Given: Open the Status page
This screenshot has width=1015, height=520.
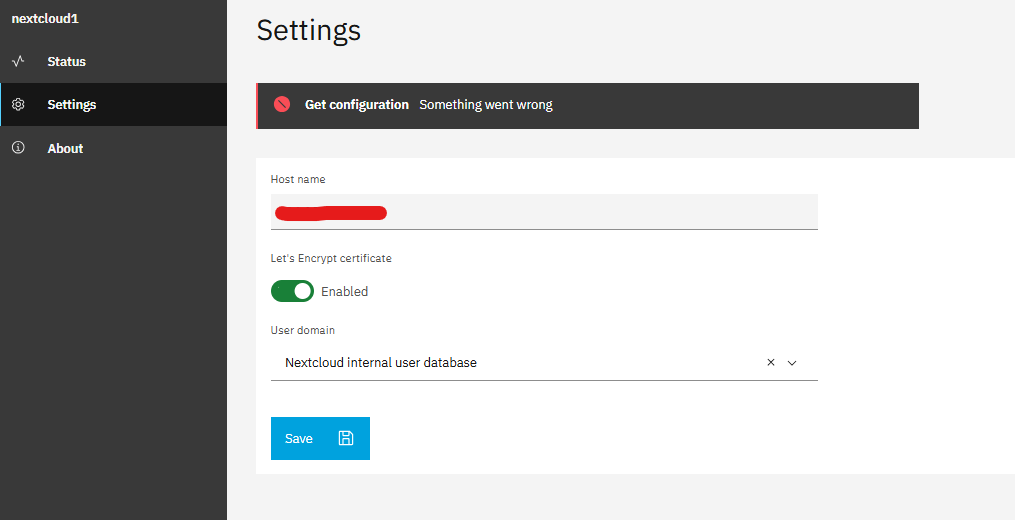Looking at the screenshot, I should click(113, 62).
